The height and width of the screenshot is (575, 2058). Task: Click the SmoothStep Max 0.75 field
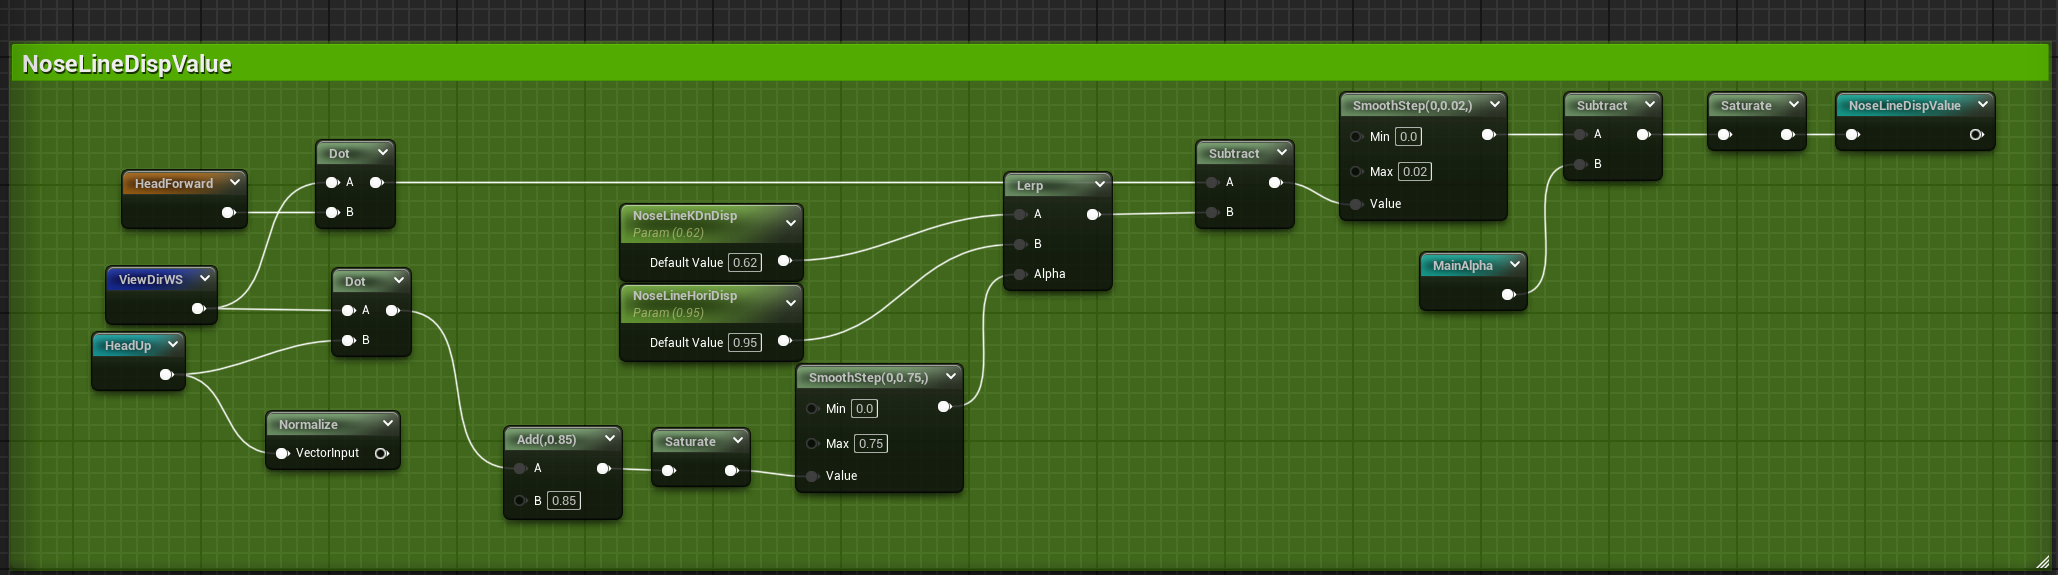tap(870, 444)
